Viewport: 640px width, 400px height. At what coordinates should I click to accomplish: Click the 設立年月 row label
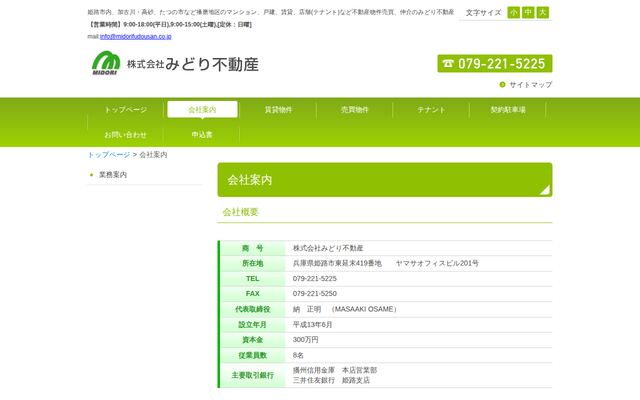coord(253,324)
